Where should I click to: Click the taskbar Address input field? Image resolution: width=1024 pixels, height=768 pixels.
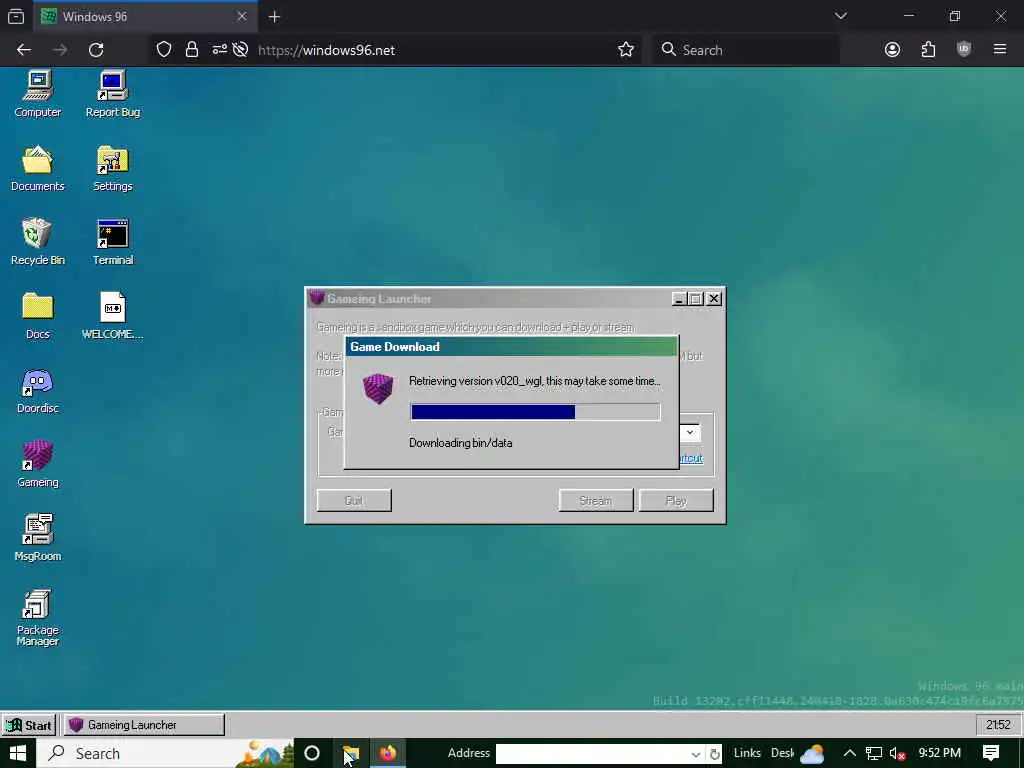click(594, 754)
